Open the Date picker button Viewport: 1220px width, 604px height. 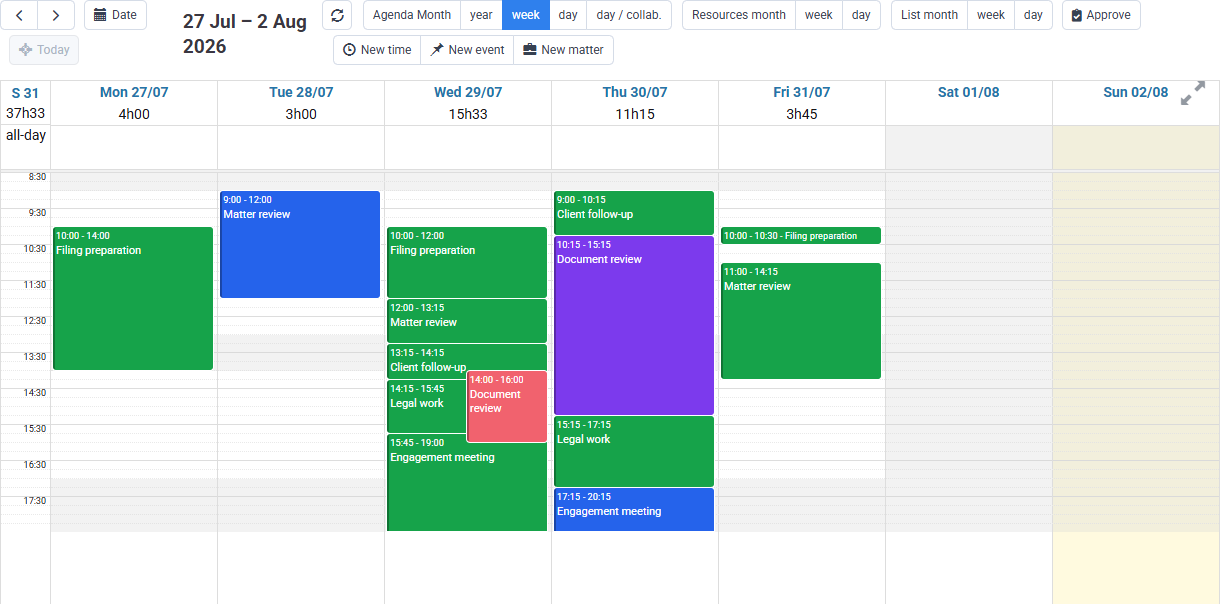click(x=115, y=15)
